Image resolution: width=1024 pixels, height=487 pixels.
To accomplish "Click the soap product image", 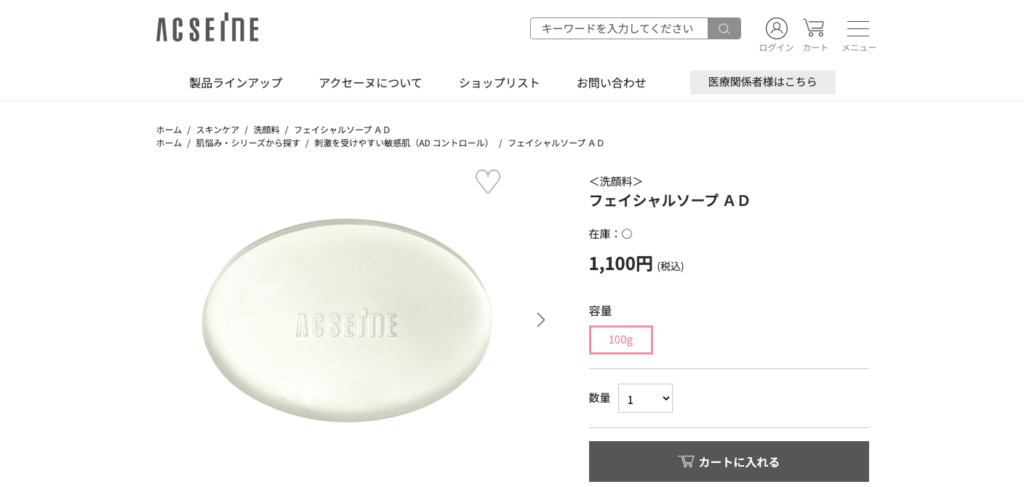I will coord(347,320).
